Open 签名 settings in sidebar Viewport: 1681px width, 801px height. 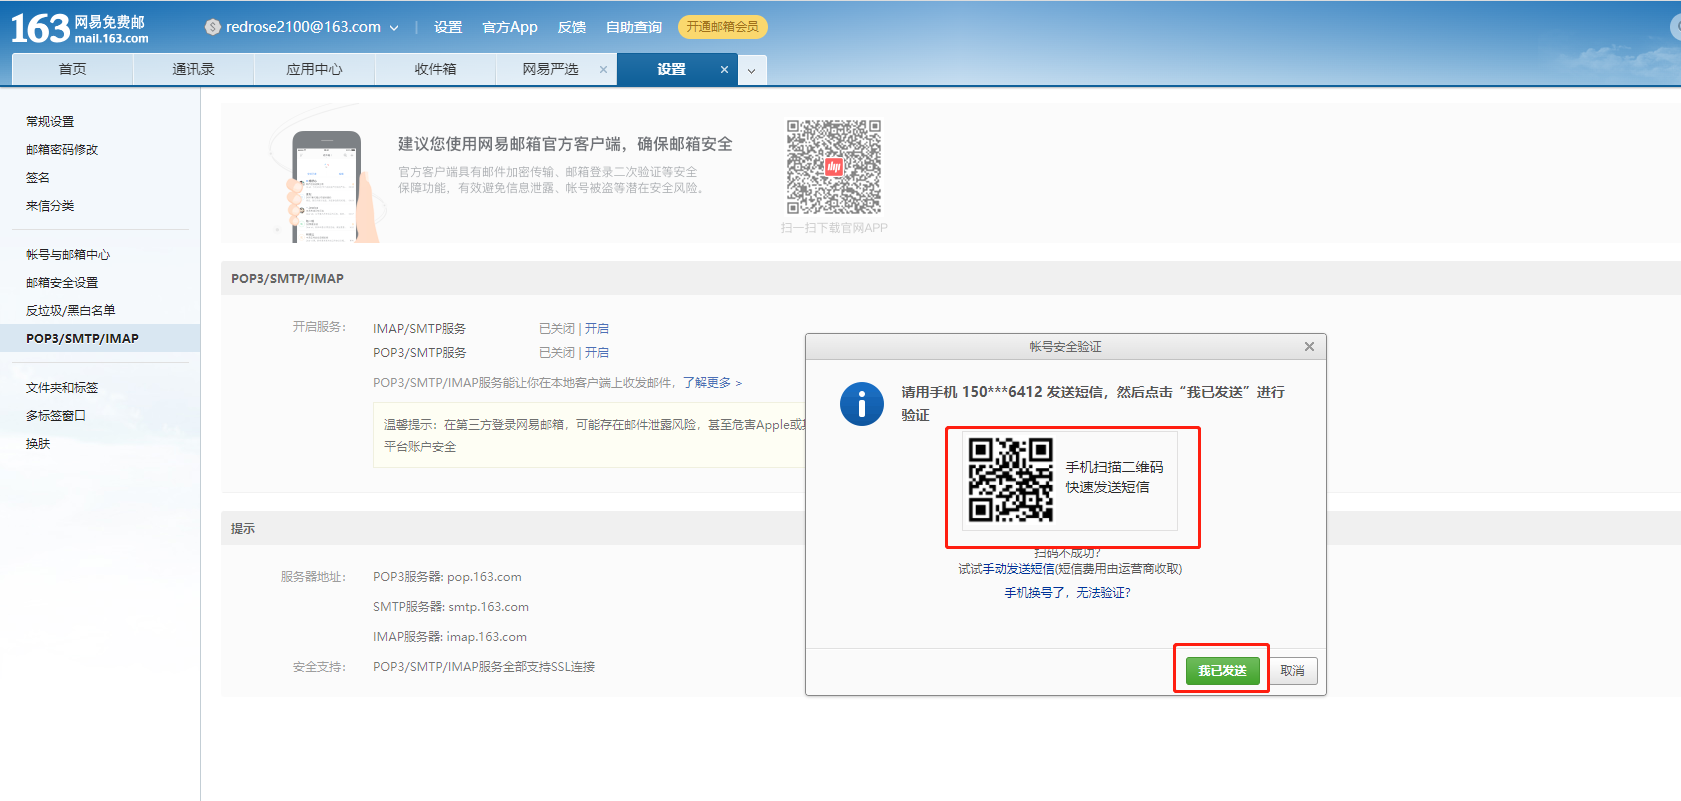click(x=38, y=177)
